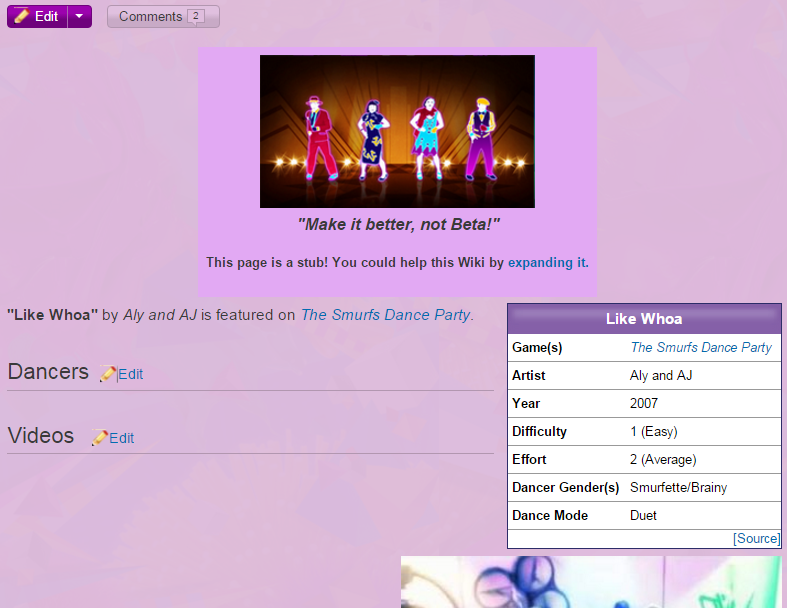Open The Smurfs Dance Party link in infobox
Viewport: 787px width, 608px height.
700,347
